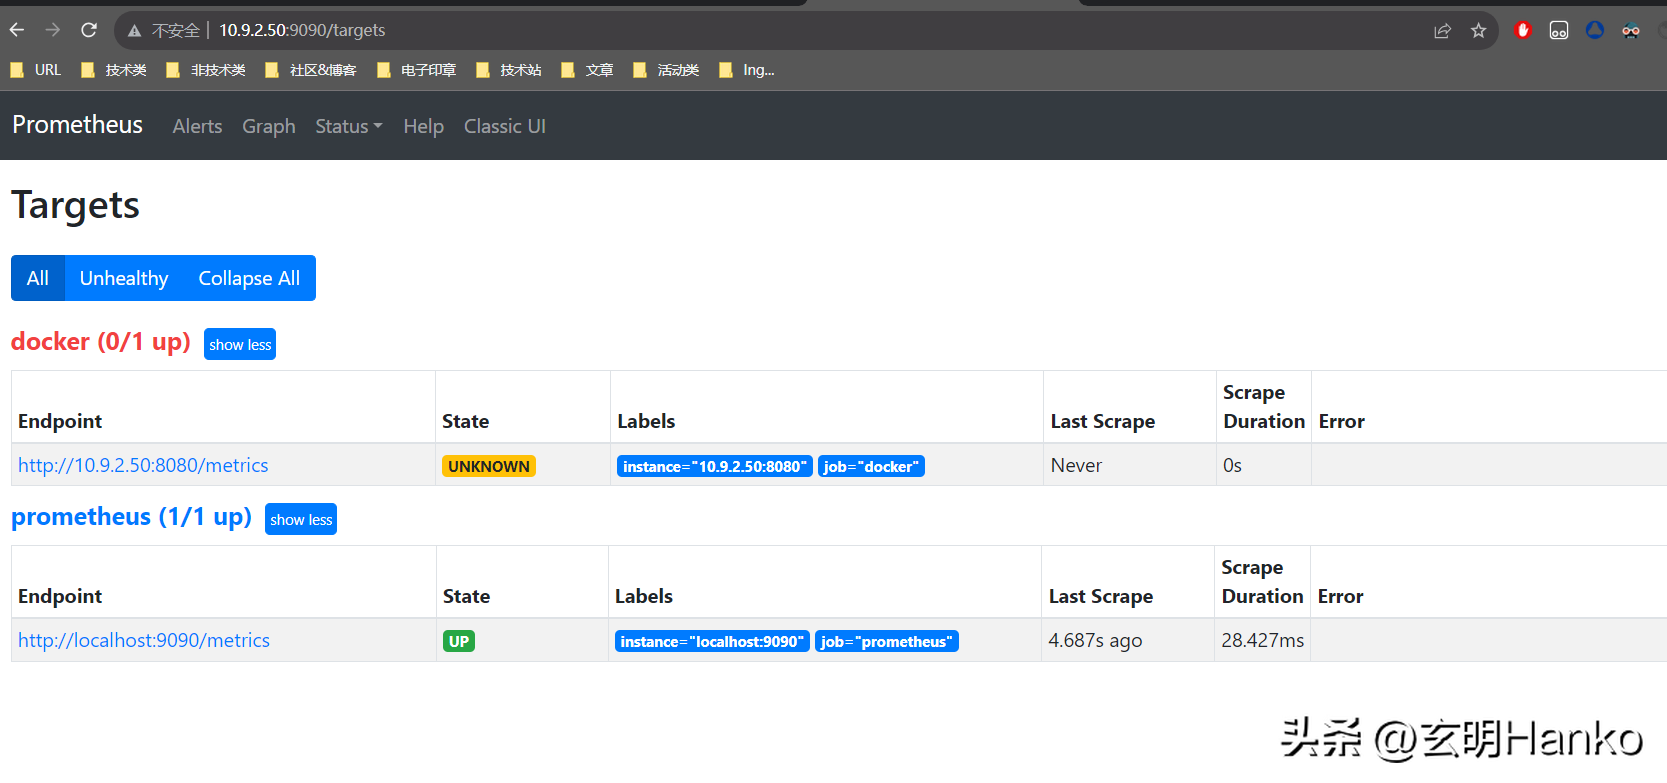Filter to Unhealthy targets
Screen dimensions: 1667x783
tap(124, 278)
